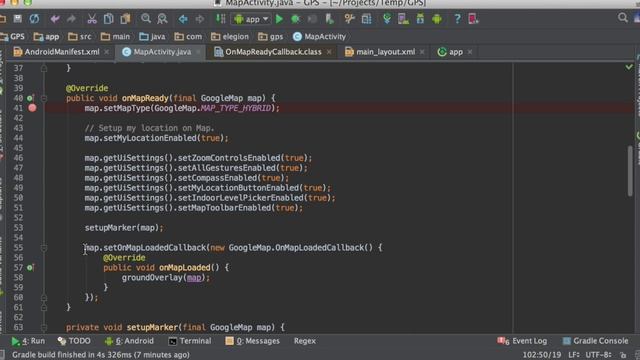
Task: Click the src breadcrumb folder
Action: 80,37
